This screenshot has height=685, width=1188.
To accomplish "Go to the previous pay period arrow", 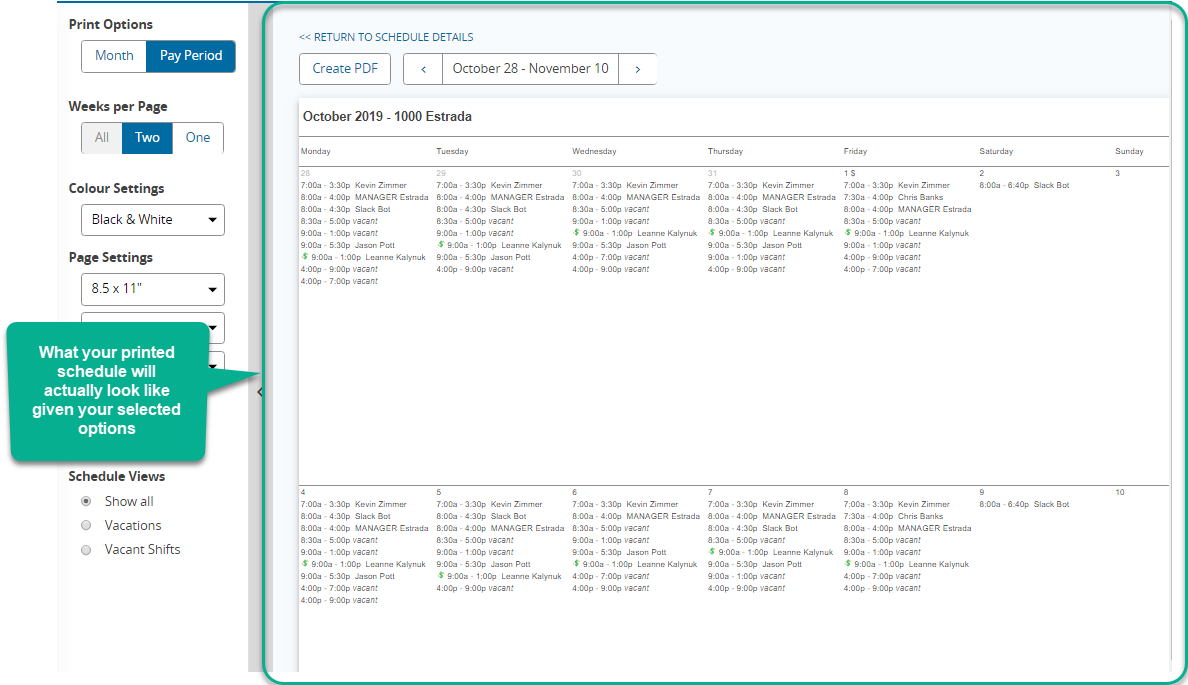I will 423,69.
